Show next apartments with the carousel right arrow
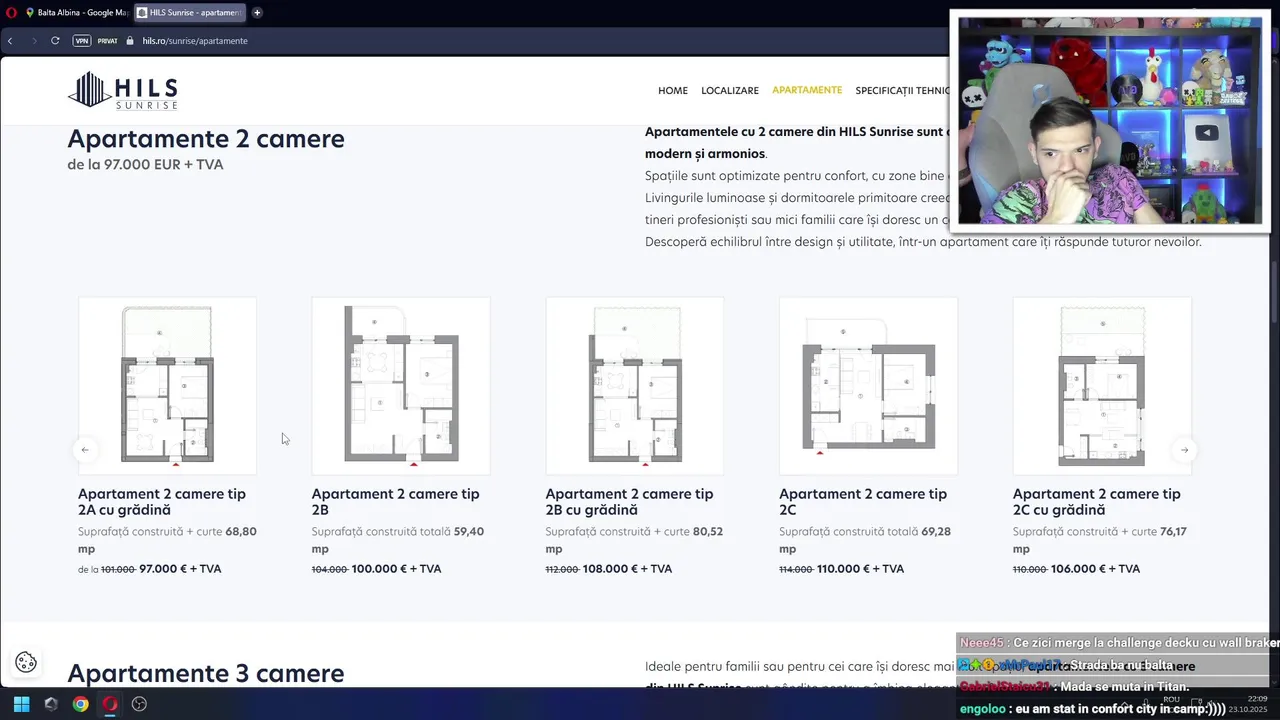Screen dimensions: 1280x720 point(1184,450)
